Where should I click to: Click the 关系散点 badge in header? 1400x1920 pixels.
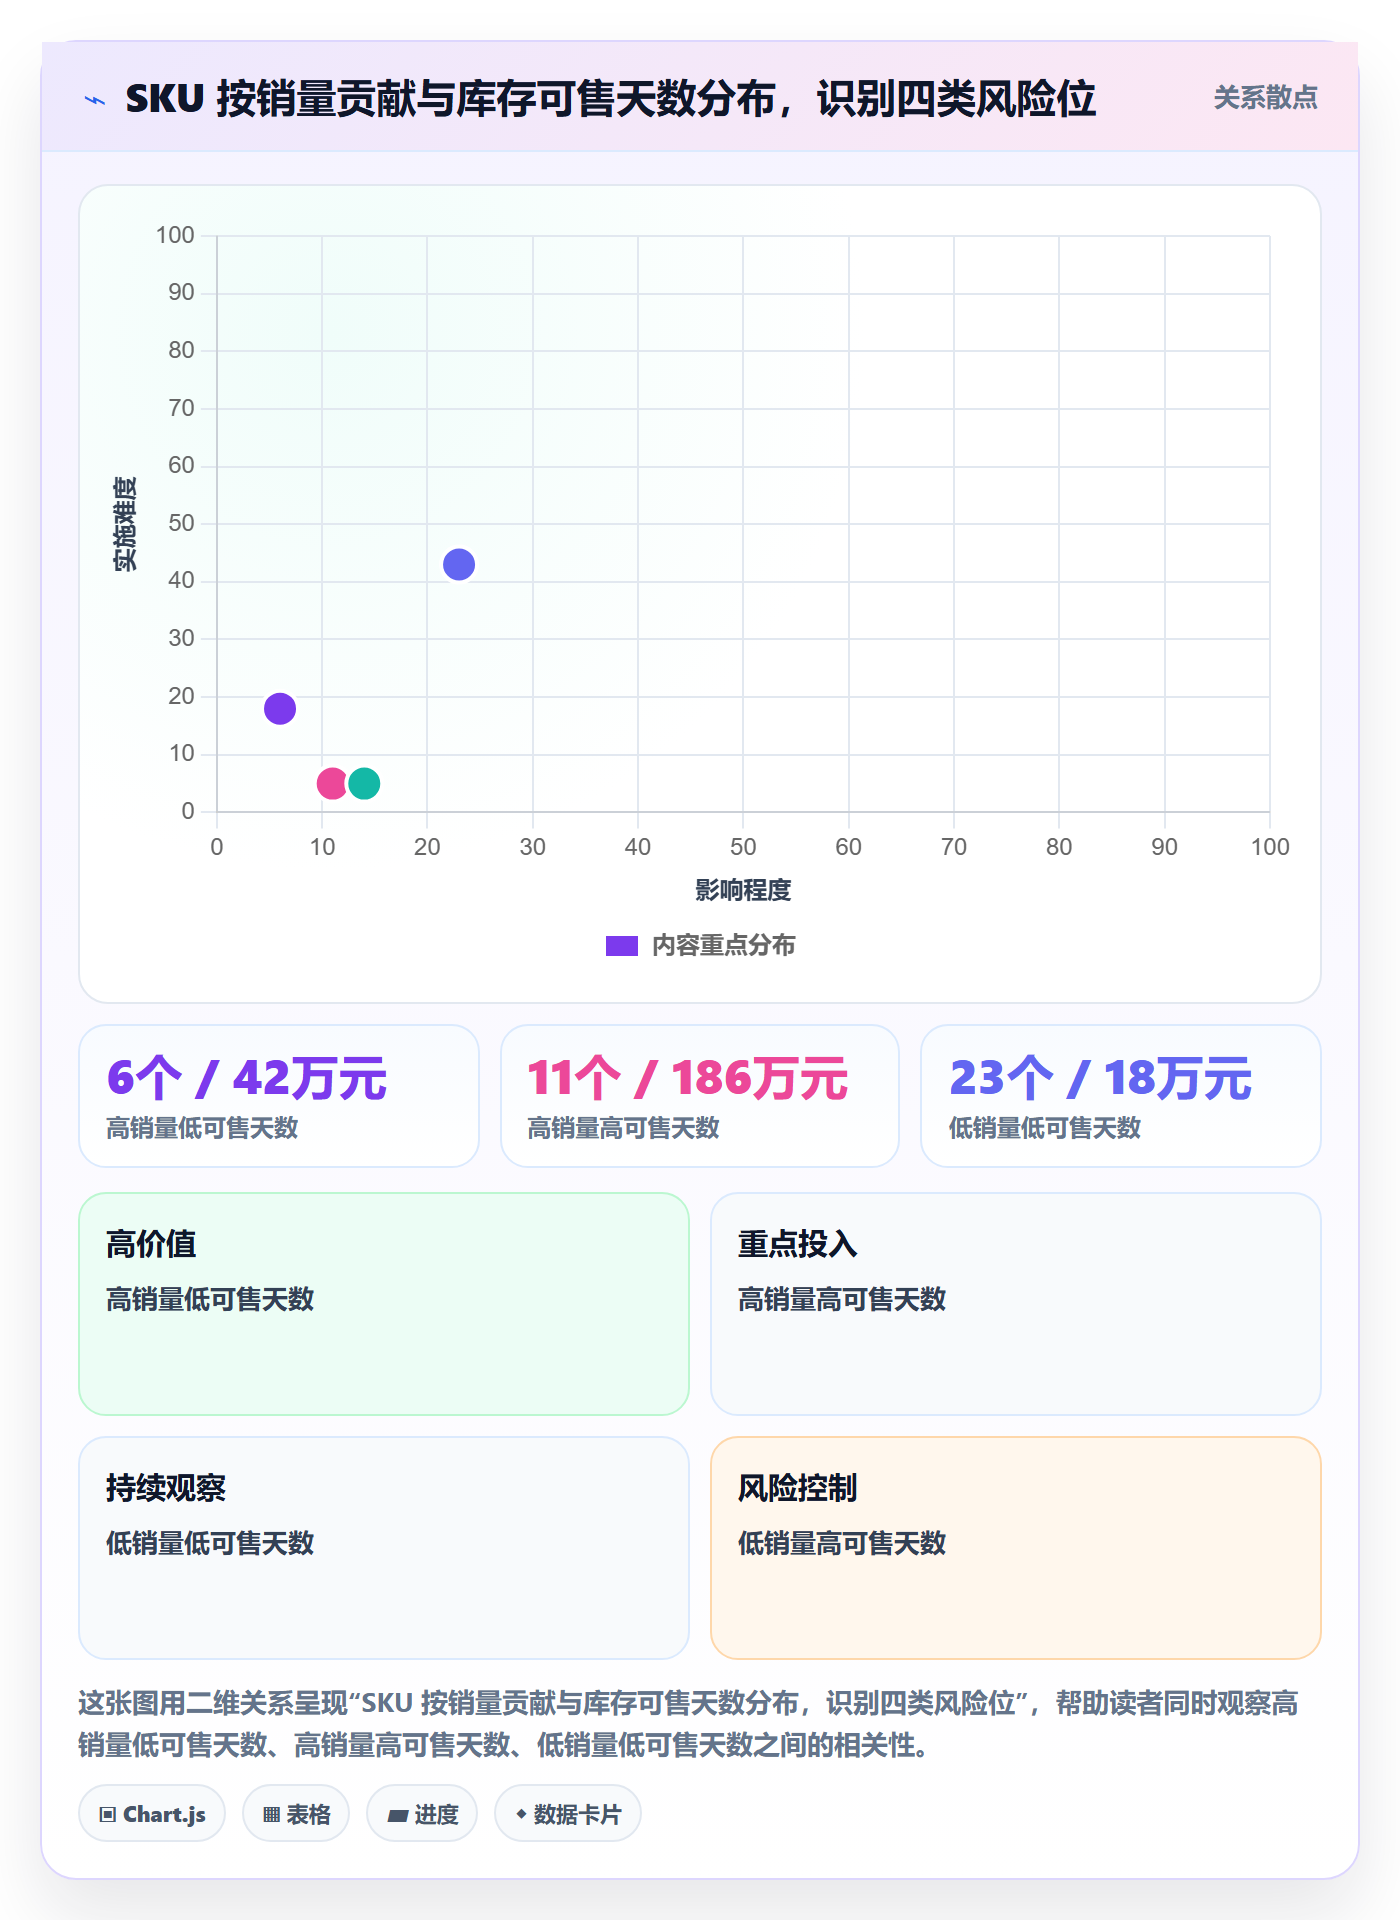1265,98
